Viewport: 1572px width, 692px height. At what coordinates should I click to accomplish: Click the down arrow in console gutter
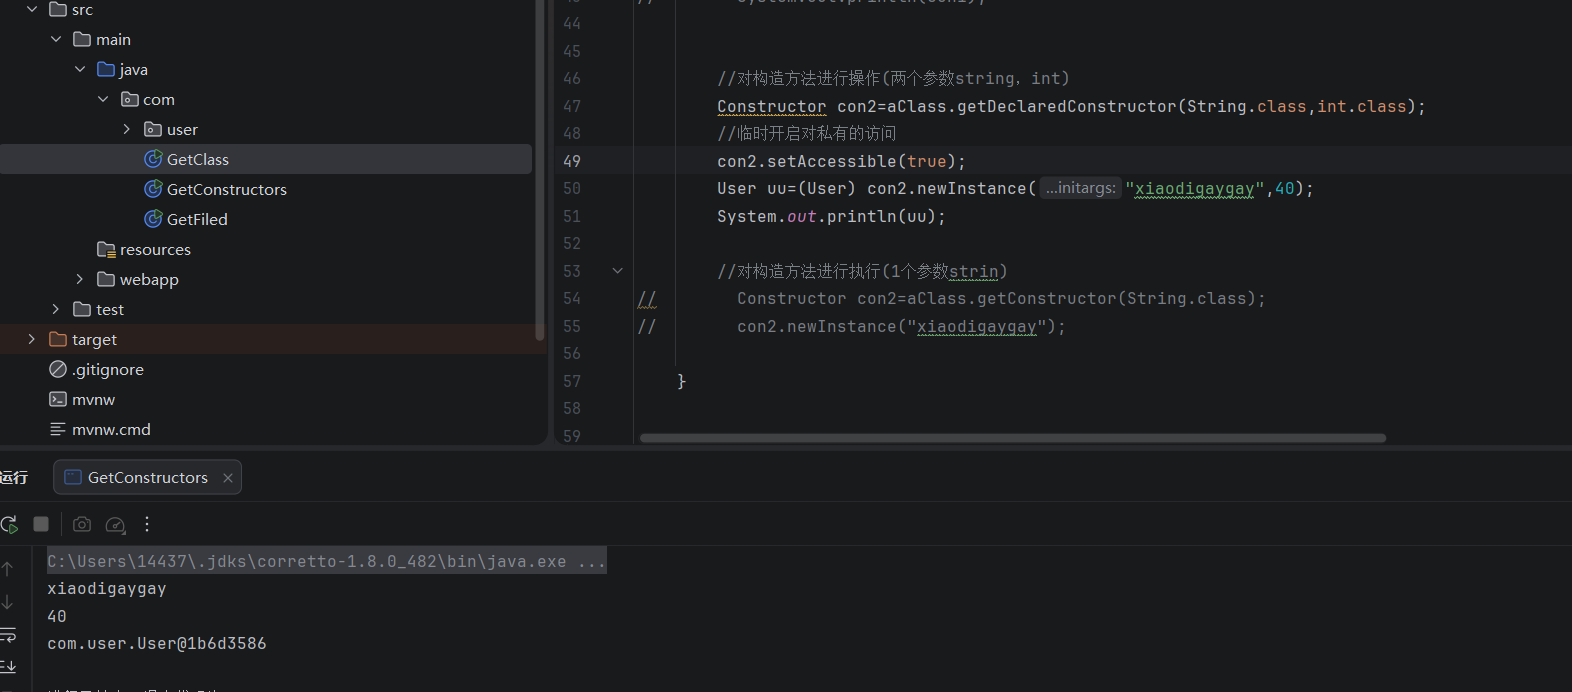coord(7,602)
